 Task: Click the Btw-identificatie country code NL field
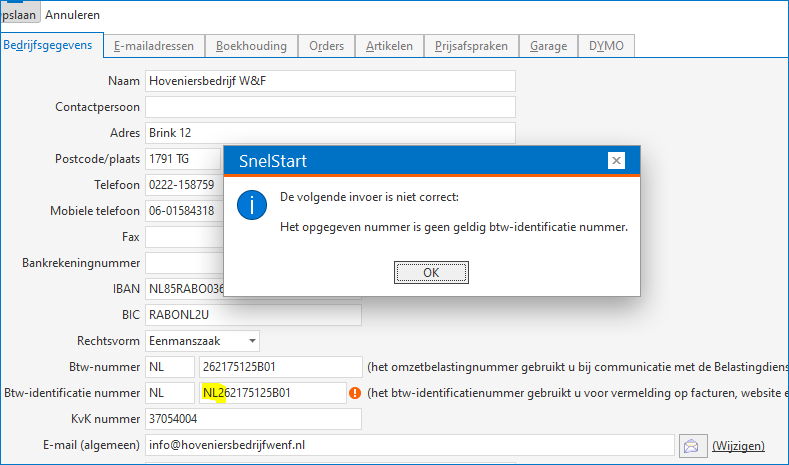[170, 393]
